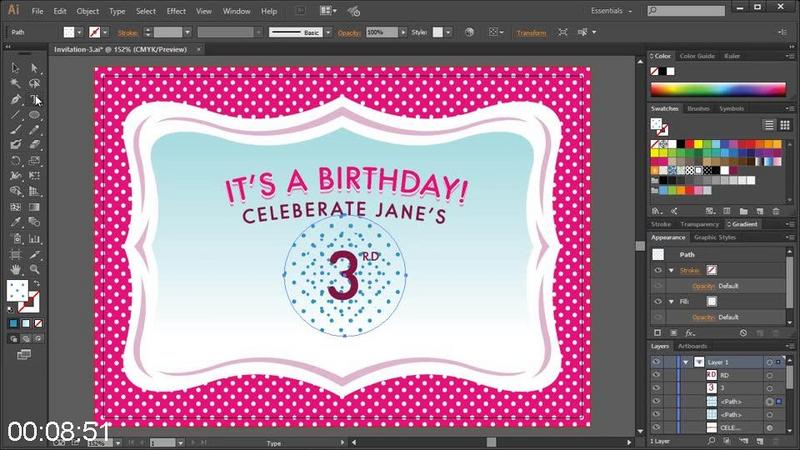Click Stroke link in control bar

tap(128, 33)
